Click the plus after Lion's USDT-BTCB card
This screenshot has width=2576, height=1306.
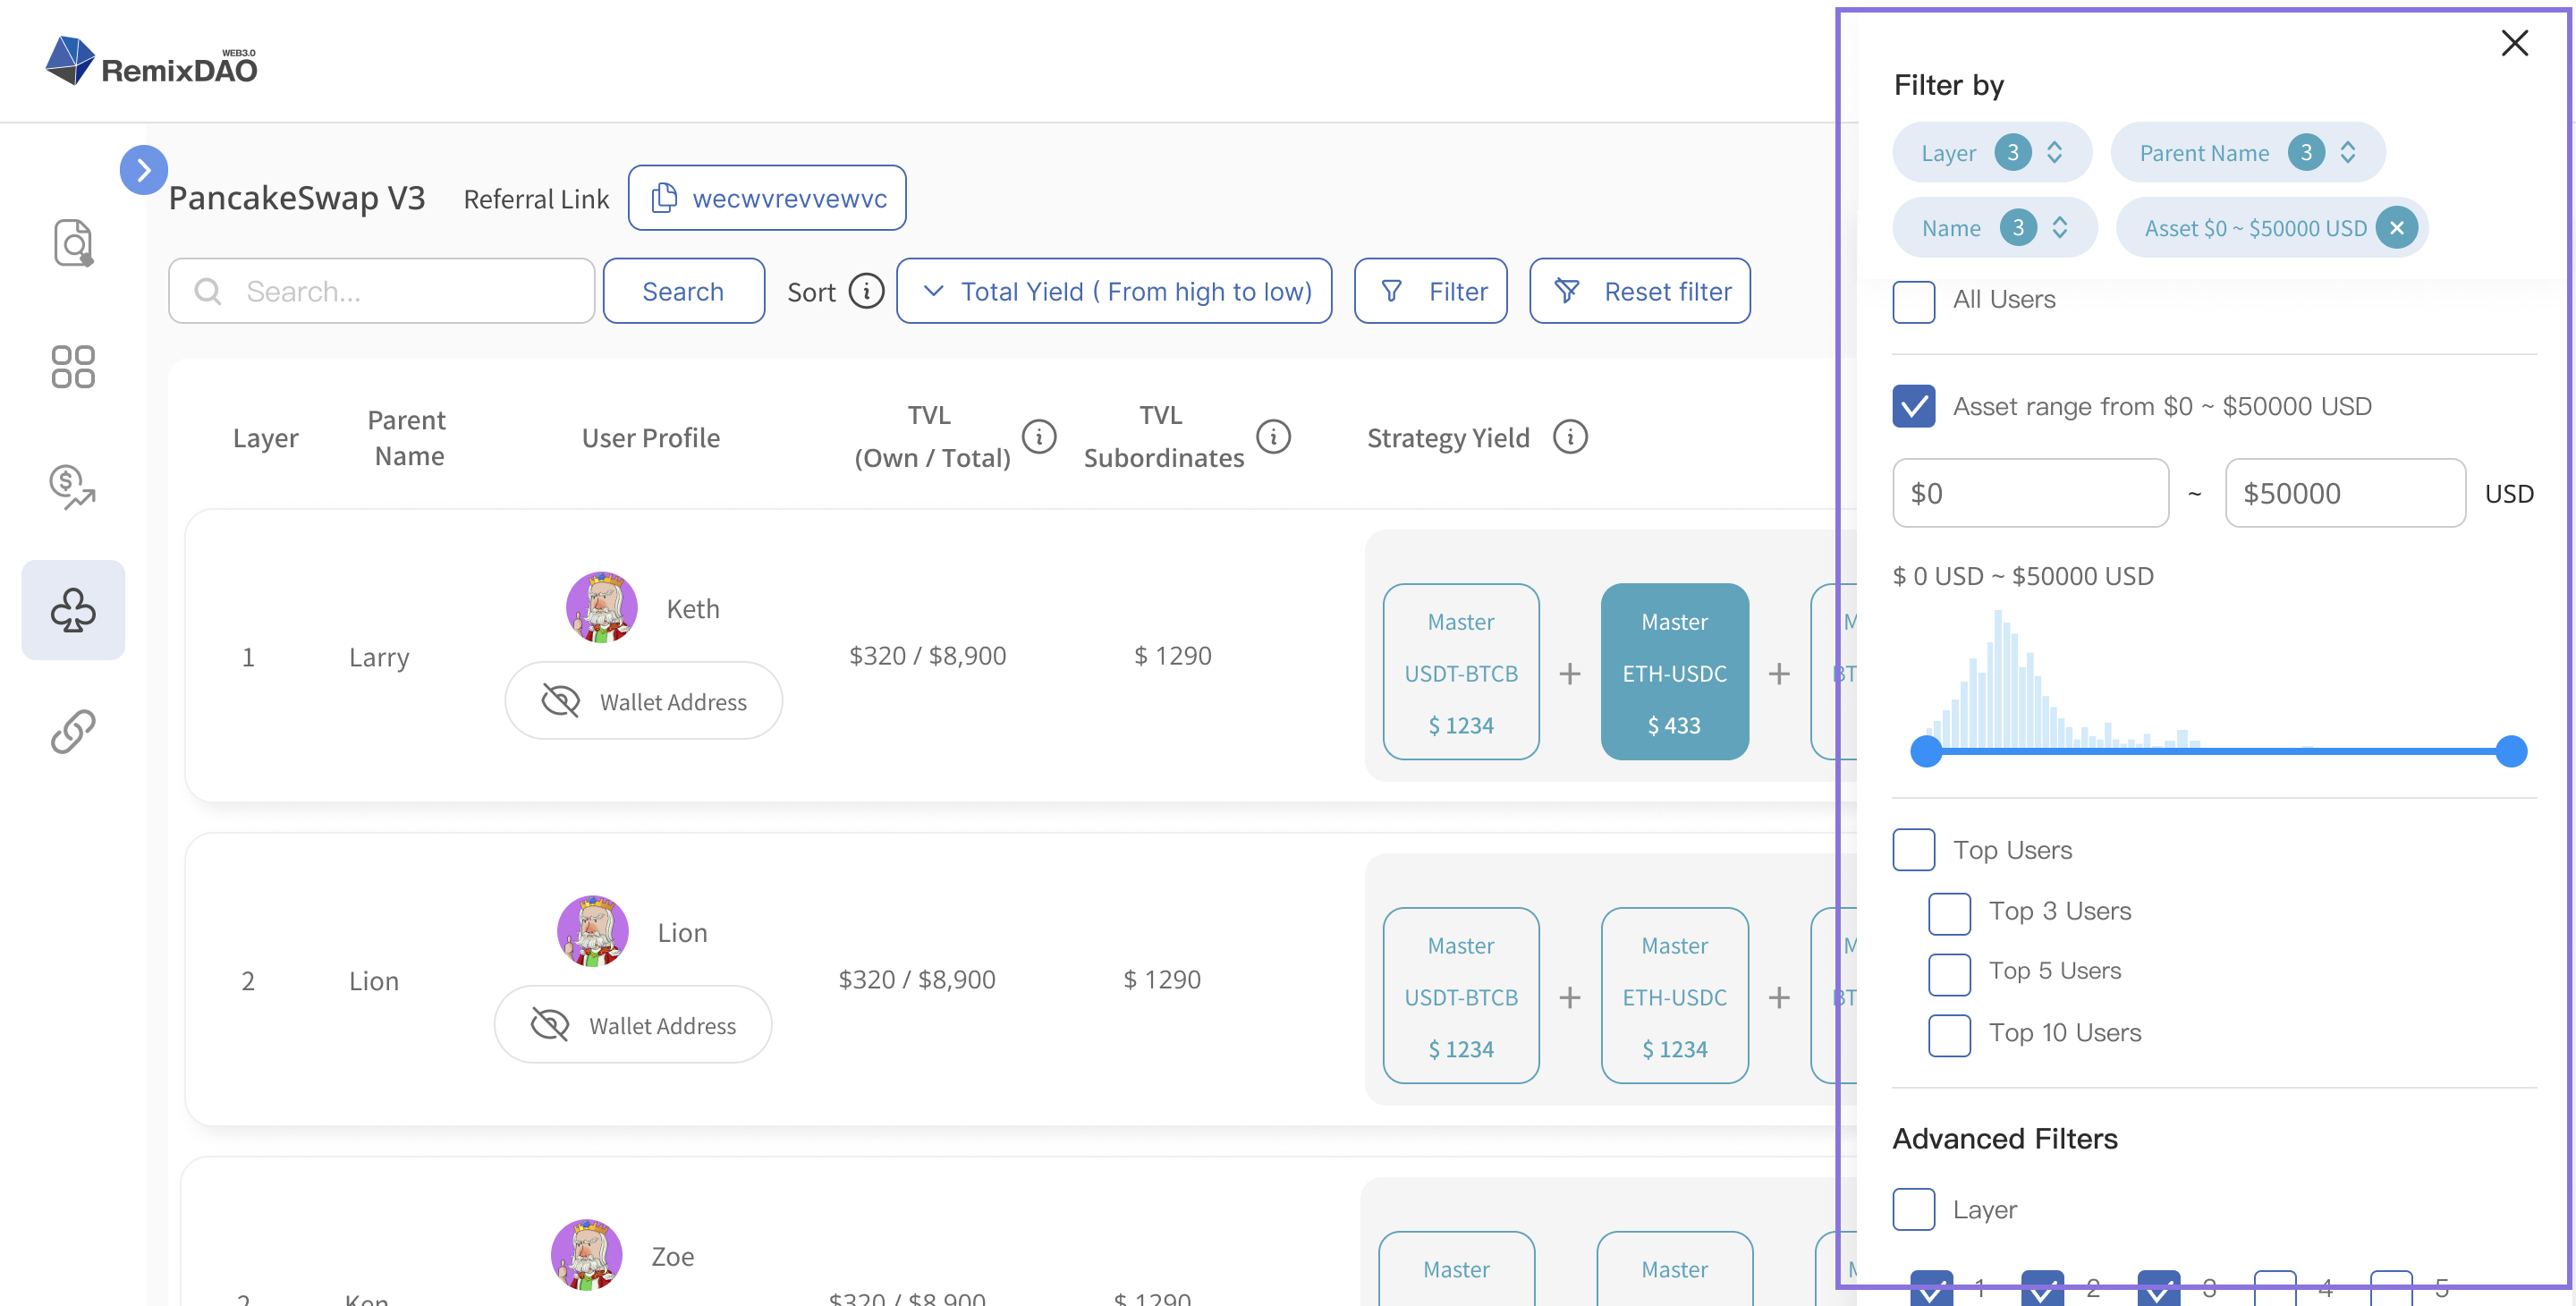1570,998
